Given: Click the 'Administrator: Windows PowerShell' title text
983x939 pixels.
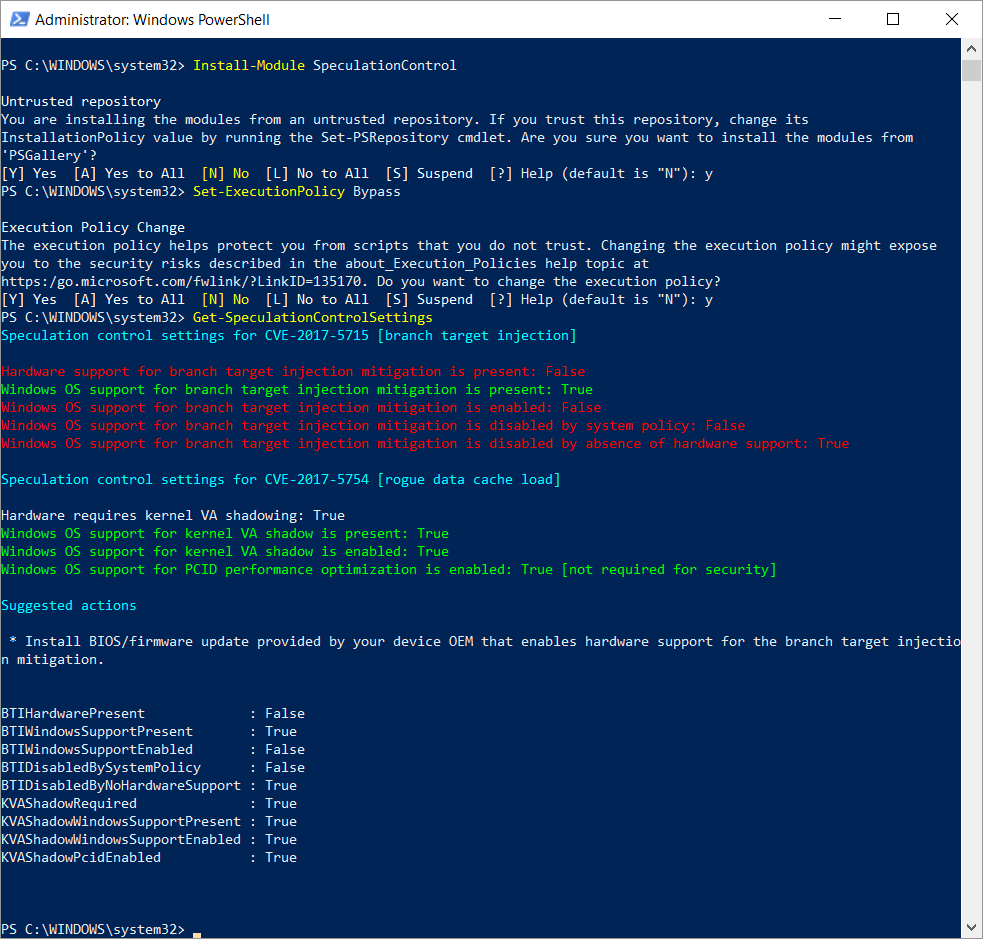Looking at the screenshot, I should (152, 20).
